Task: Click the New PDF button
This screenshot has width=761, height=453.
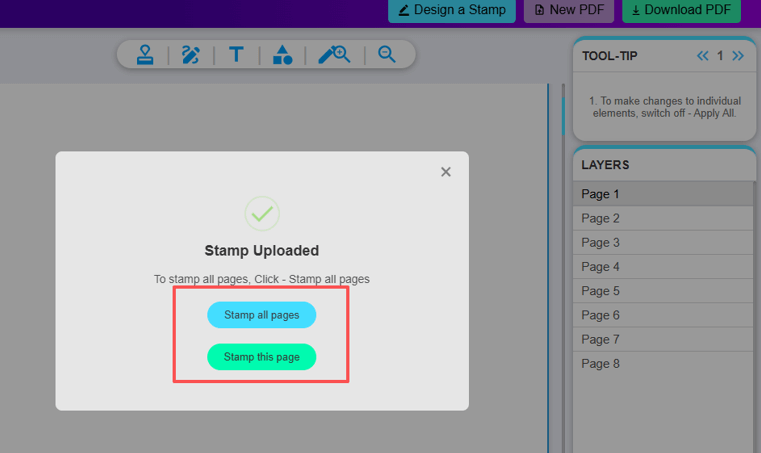Action: 569,10
